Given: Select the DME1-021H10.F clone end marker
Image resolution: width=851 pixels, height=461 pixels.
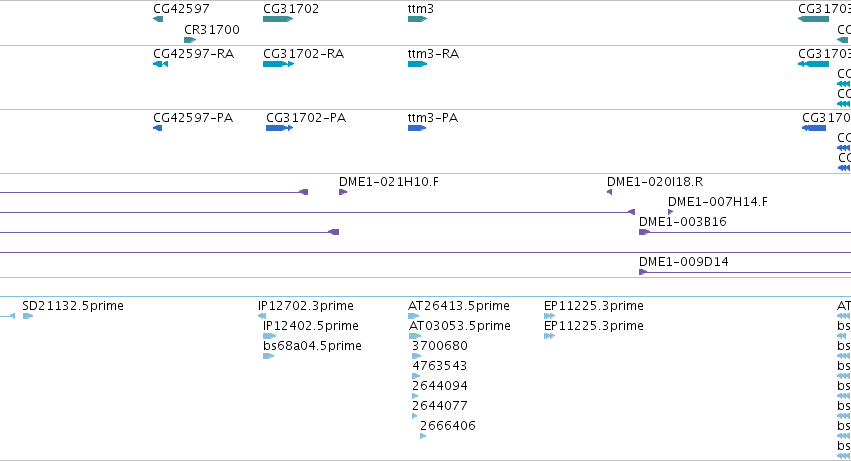Looking at the screenshot, I should pyautogui.click(x=343, y=192).
